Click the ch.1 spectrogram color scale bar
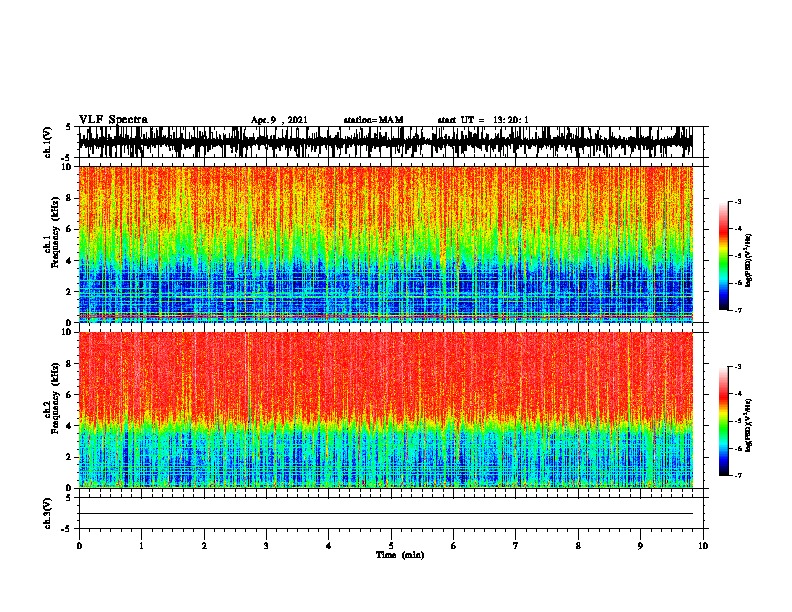Screen dimensions: 792x612 [723, 256]
